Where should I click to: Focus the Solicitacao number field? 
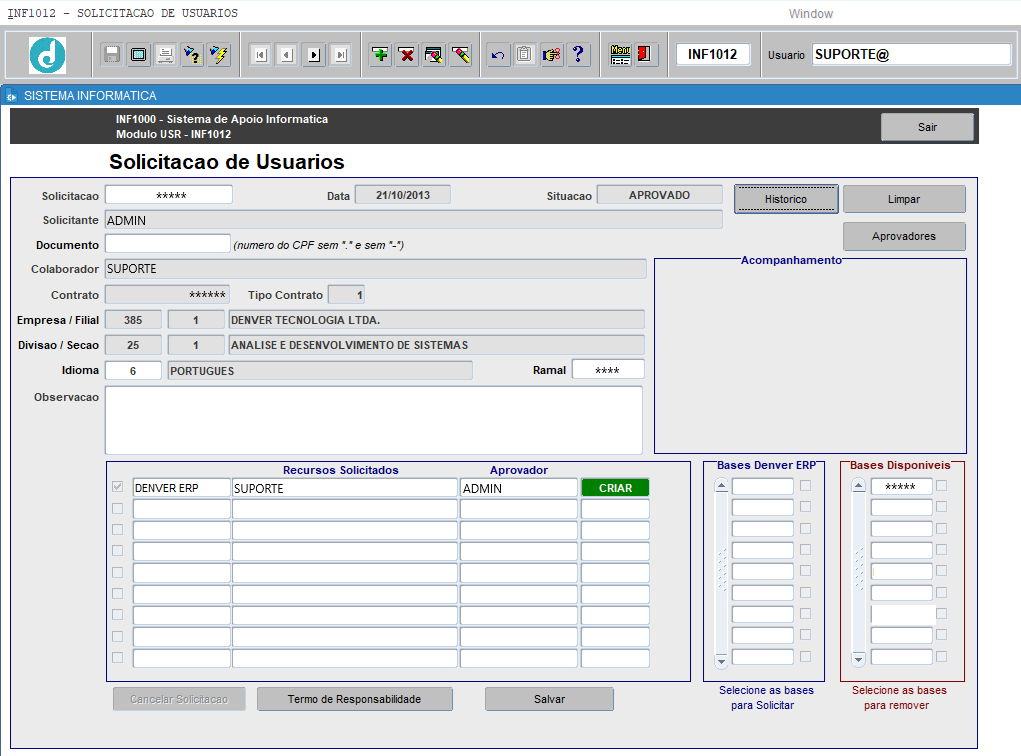pos(169,195)
